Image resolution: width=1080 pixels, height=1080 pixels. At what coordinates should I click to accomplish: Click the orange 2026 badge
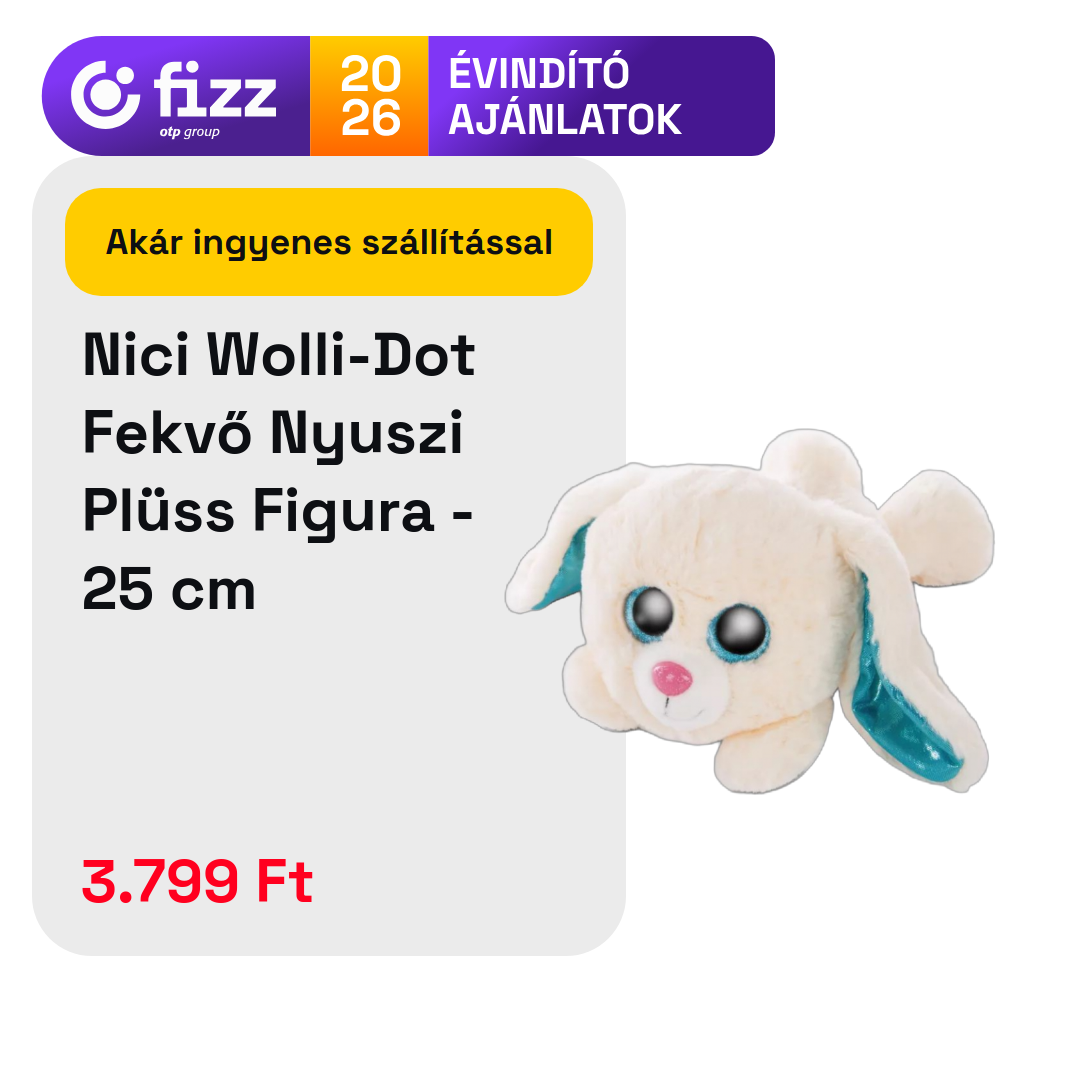tap(370, 96)
